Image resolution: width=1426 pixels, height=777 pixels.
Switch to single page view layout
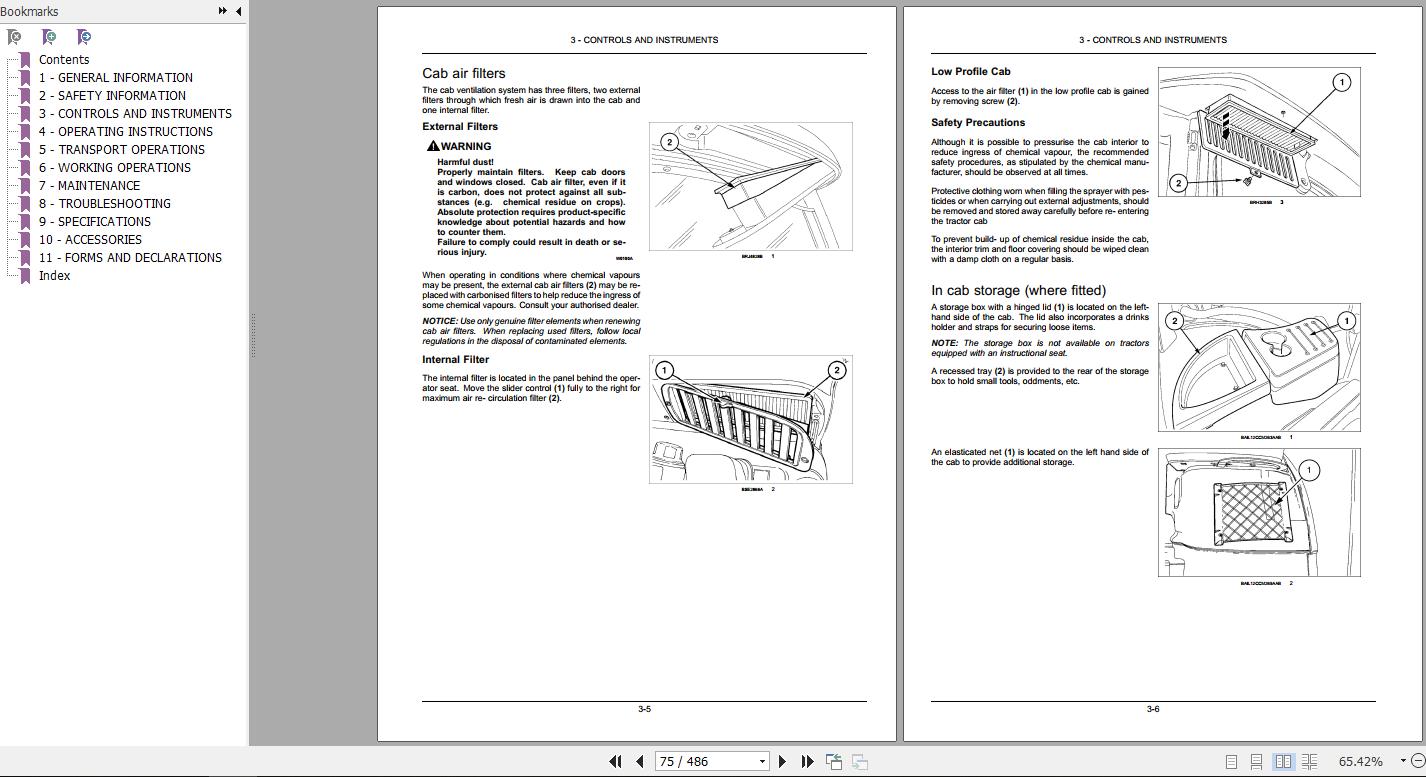pyautogui.click(x=1231, y=761)
